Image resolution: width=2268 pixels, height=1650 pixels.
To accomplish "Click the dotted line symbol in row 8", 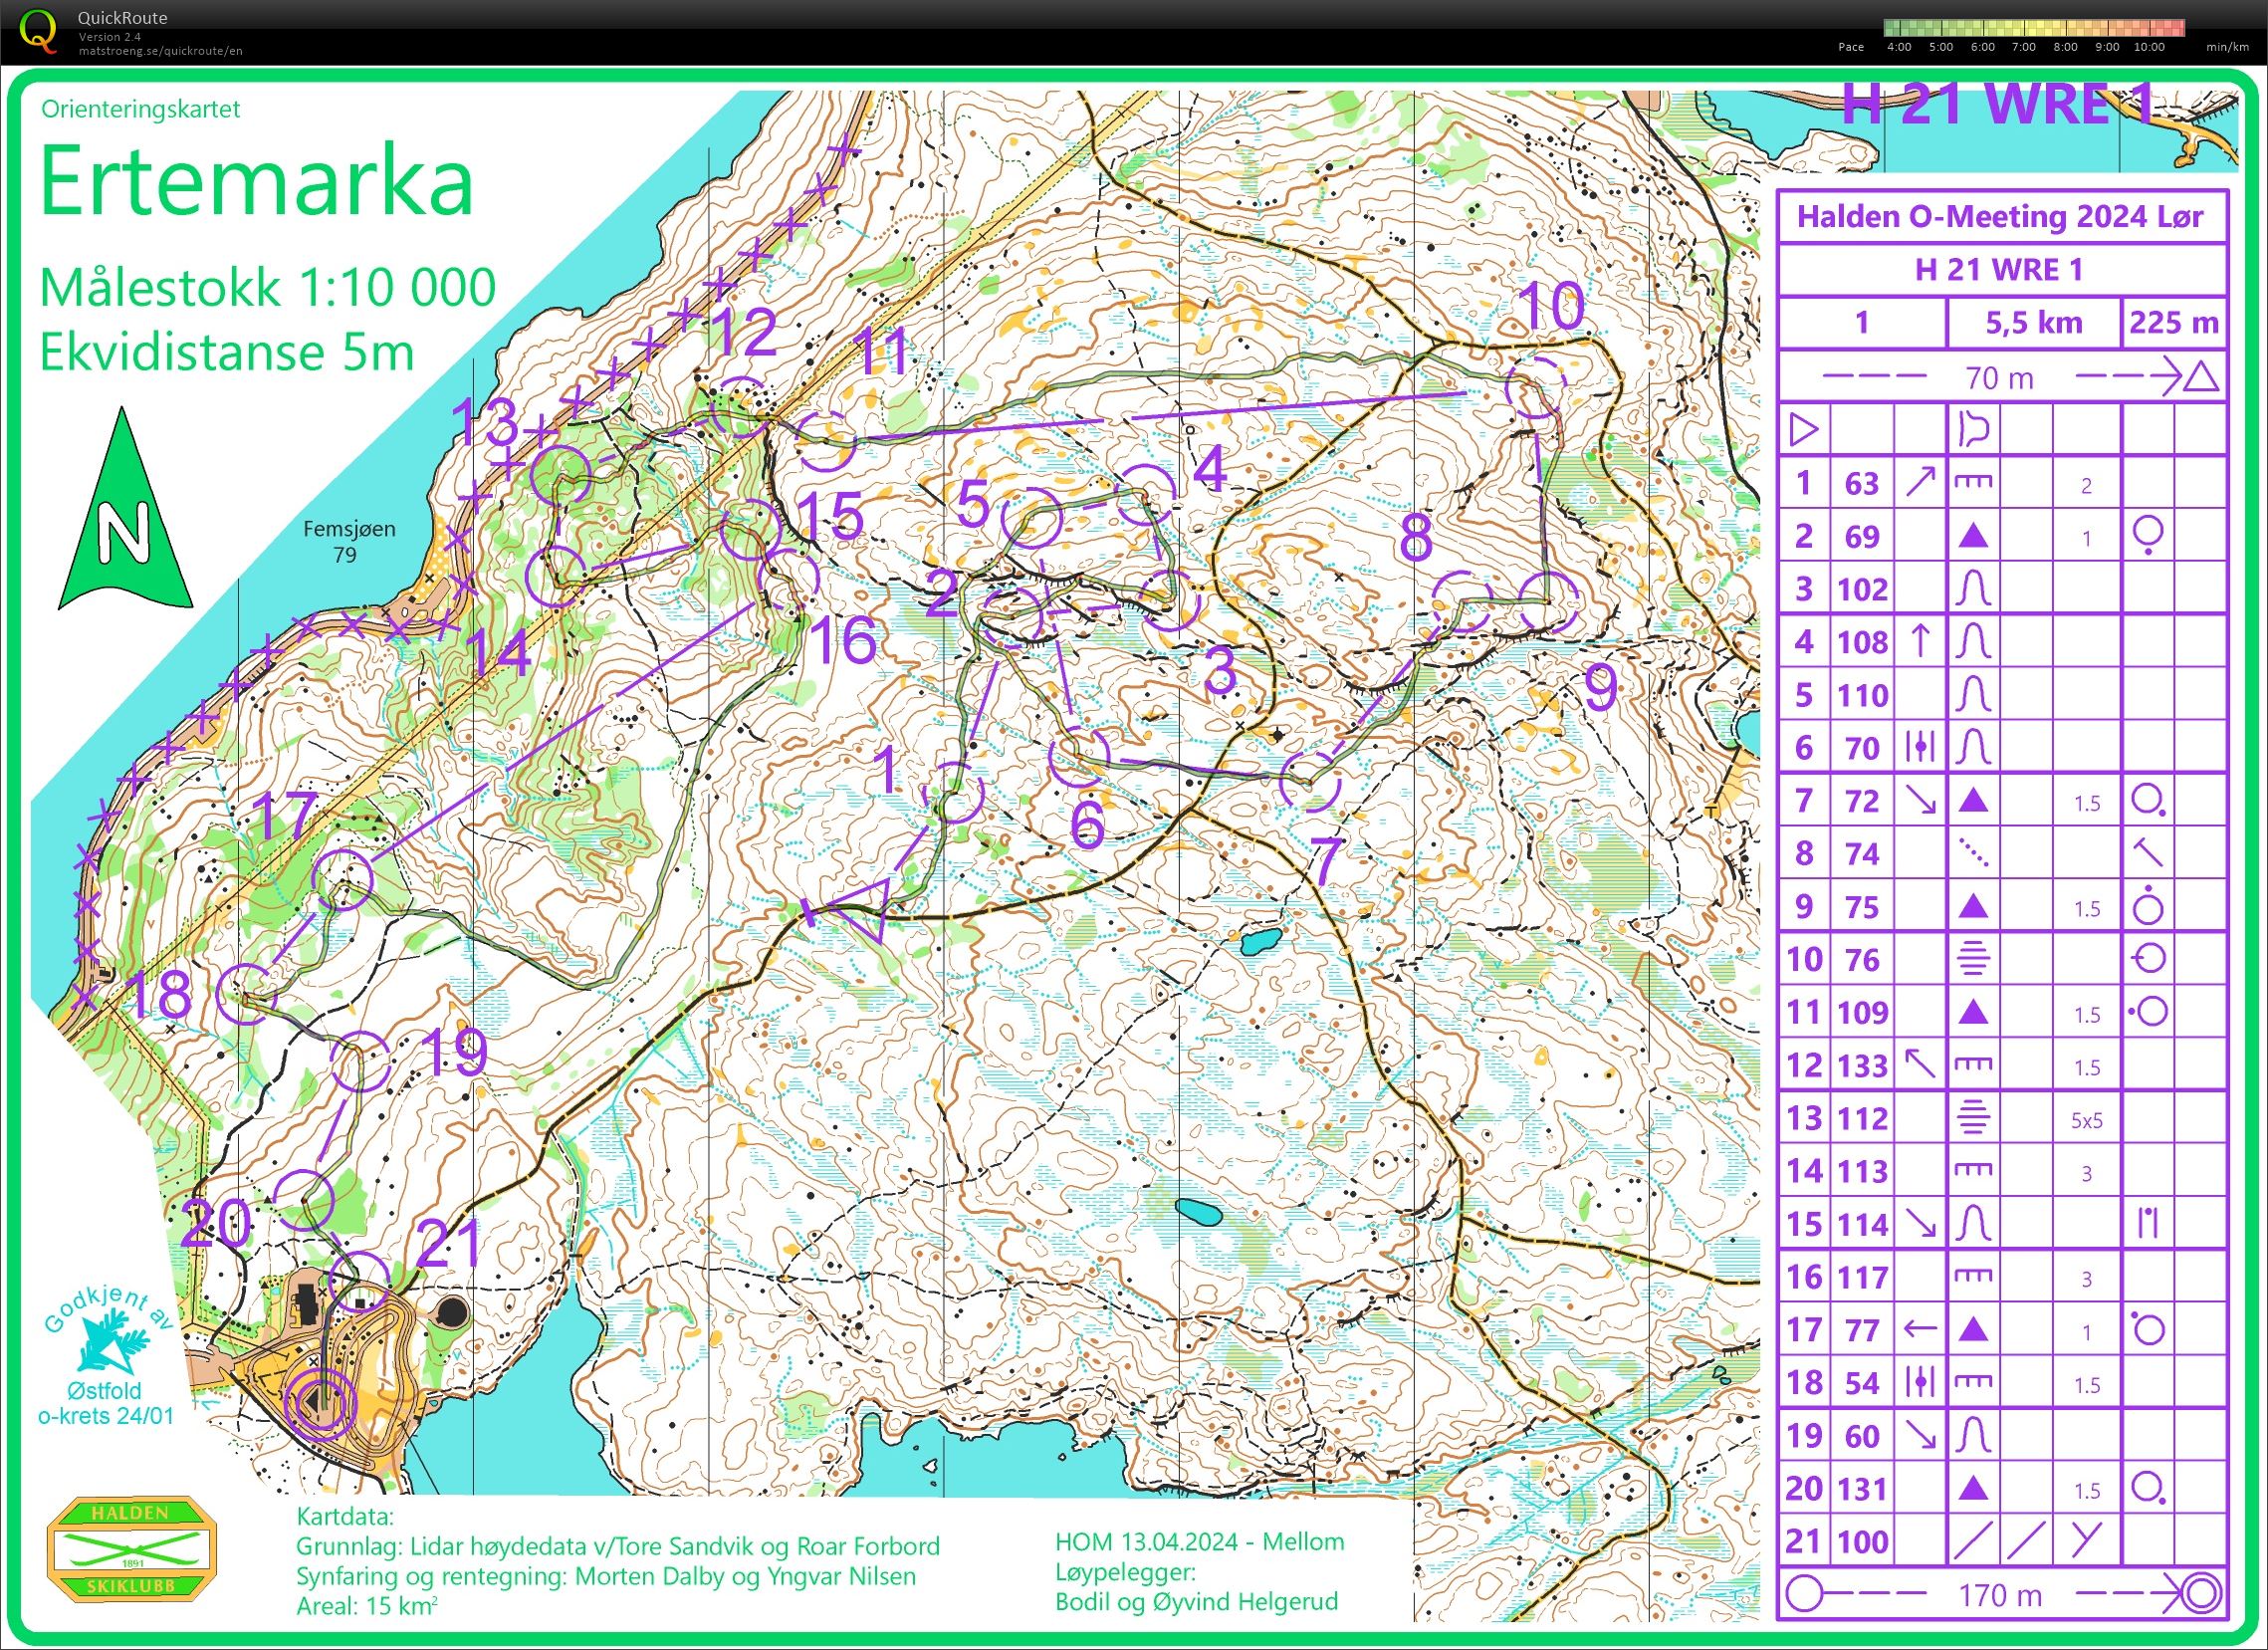I will tap(1972, 853).
